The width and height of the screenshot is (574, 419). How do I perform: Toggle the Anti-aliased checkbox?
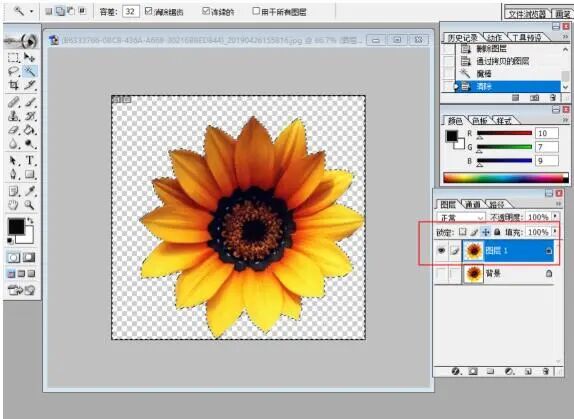148,11
